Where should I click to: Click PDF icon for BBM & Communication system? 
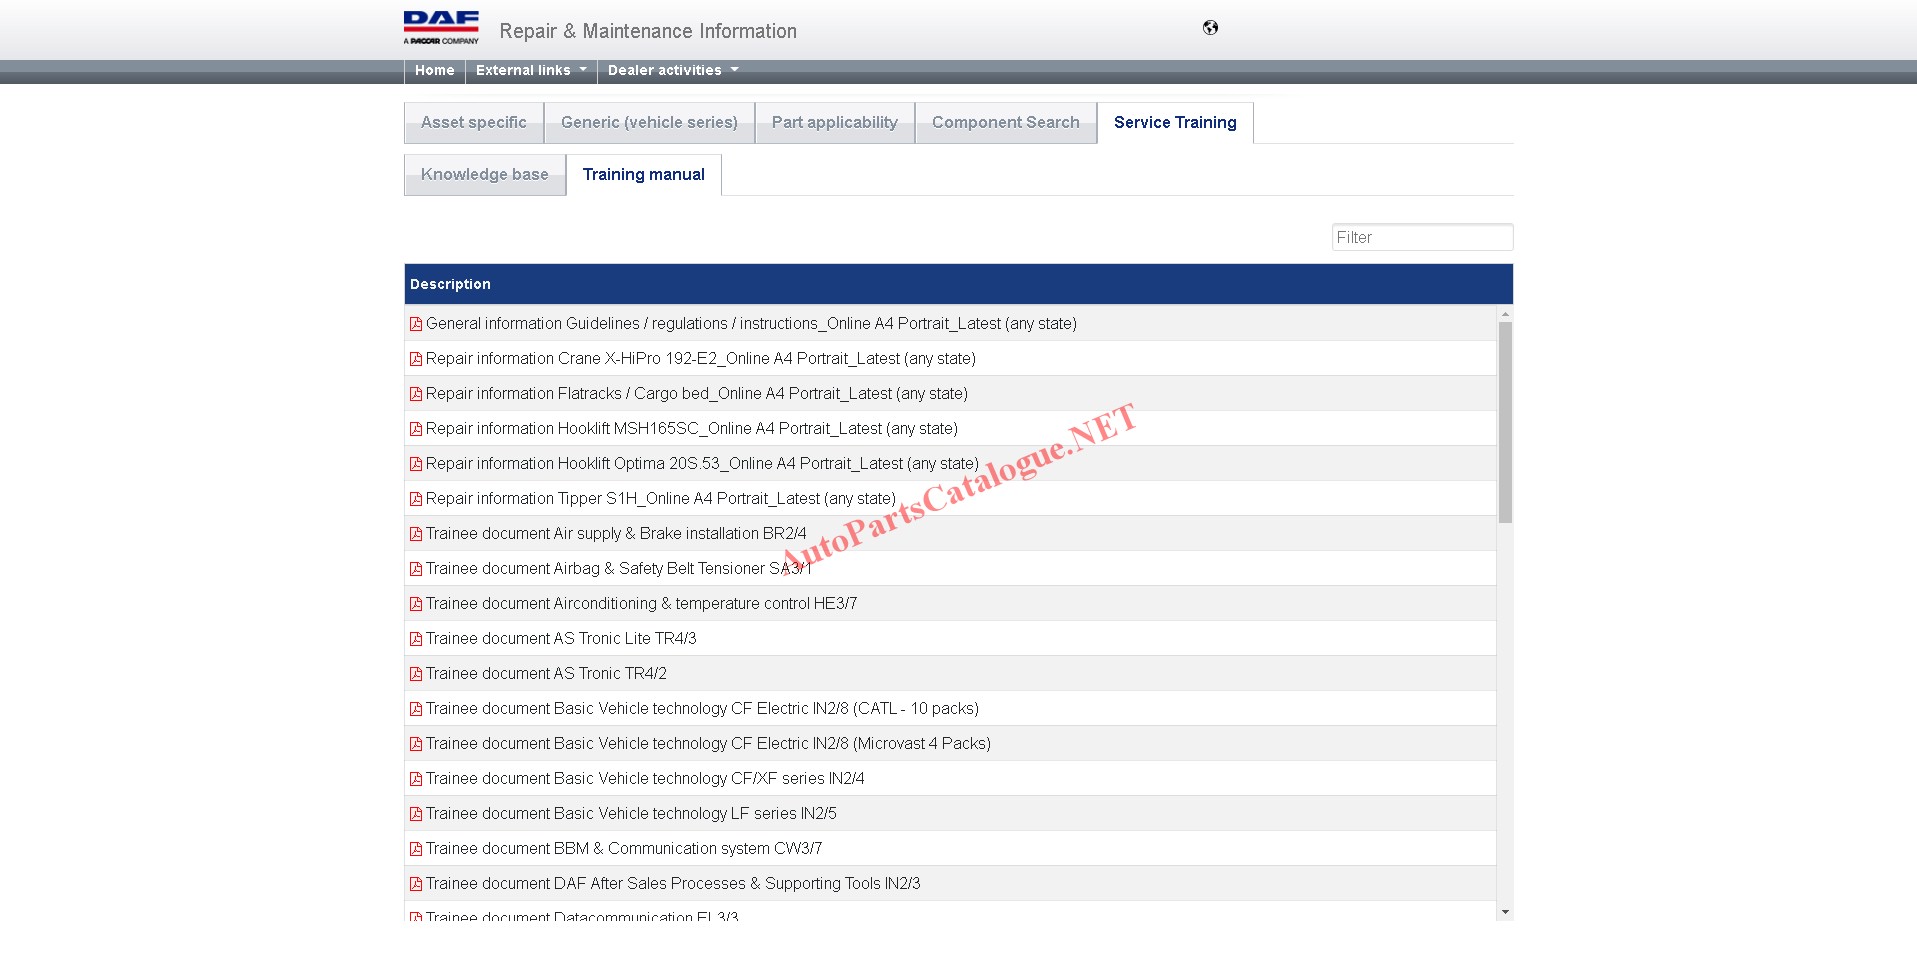(x=416, y=849)
